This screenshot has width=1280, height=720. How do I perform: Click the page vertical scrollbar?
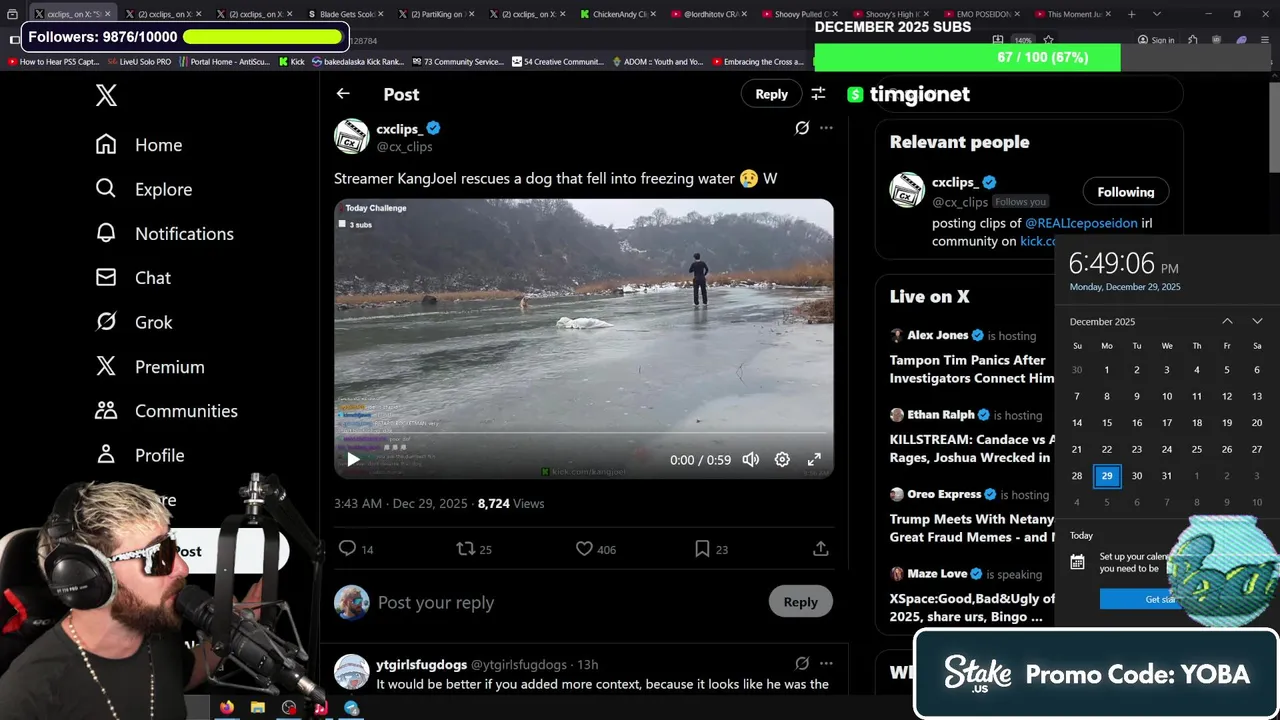(1274, 127)
